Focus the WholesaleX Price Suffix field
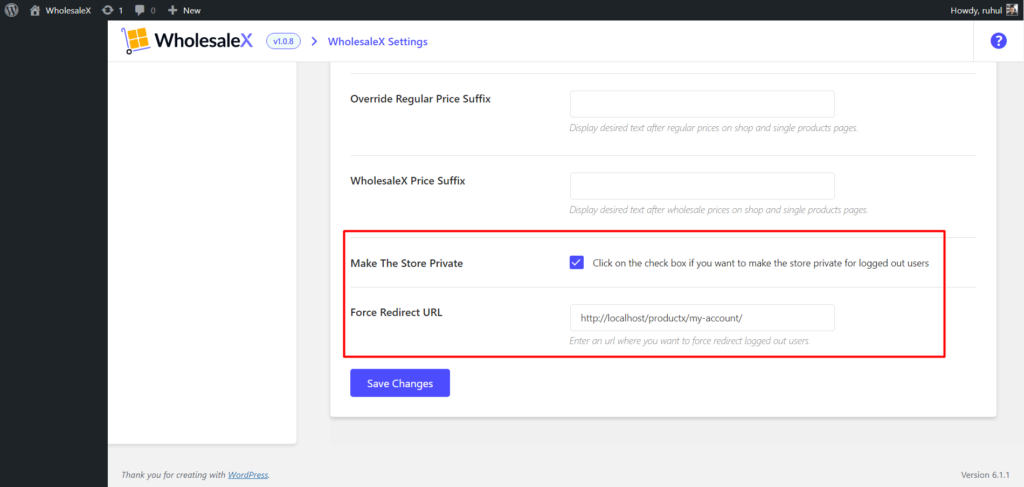 (702, 186)
